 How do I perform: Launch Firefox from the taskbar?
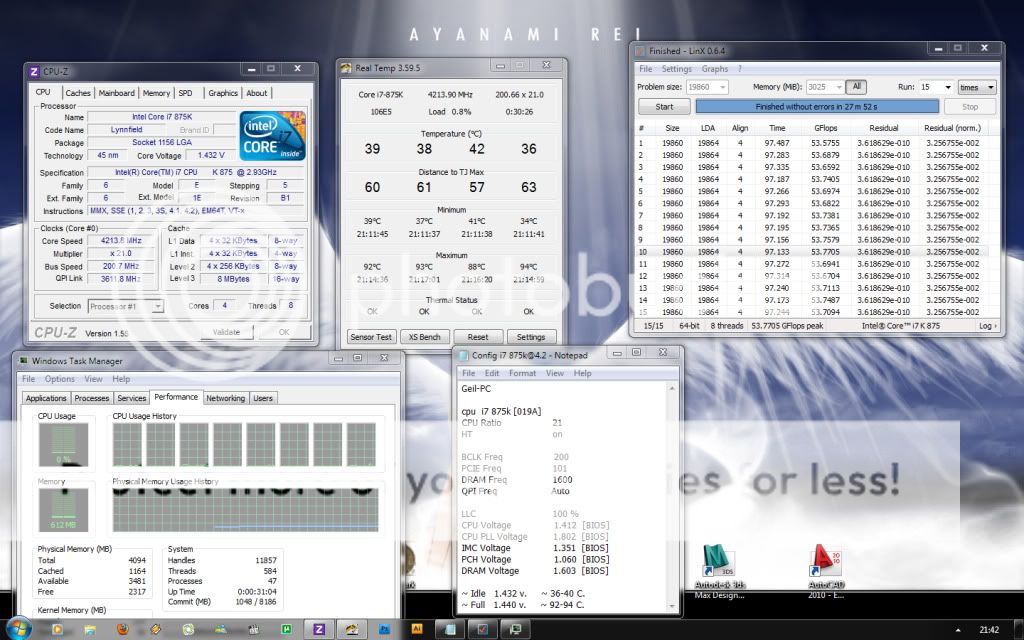click(x=122, y=630)
